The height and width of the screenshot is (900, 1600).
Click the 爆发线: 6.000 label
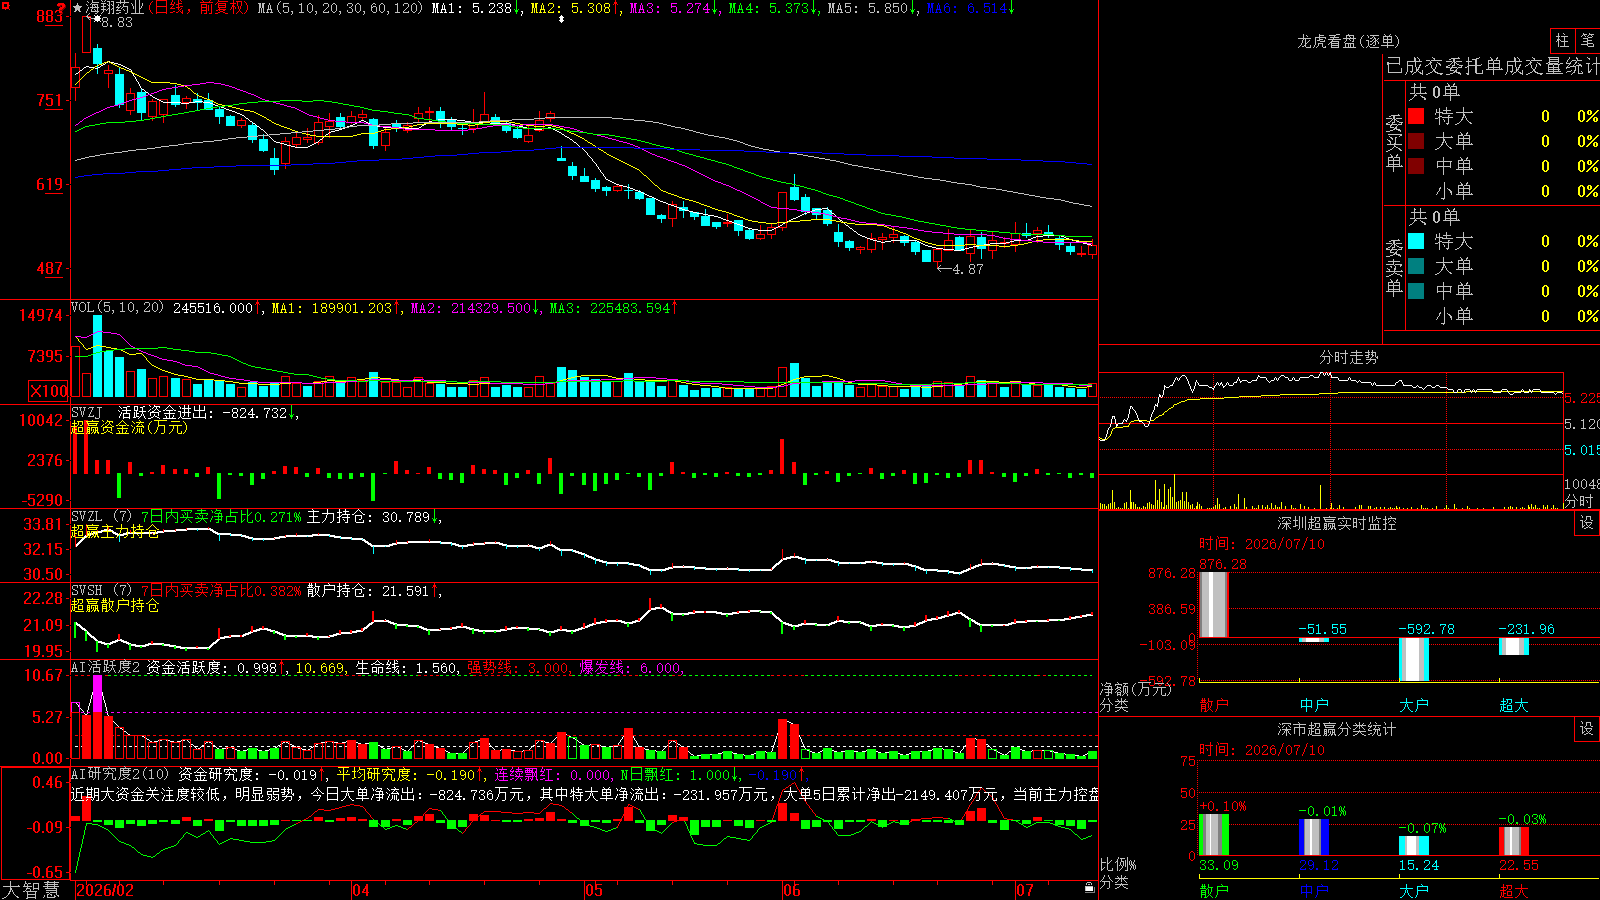[x=632, y=667]
